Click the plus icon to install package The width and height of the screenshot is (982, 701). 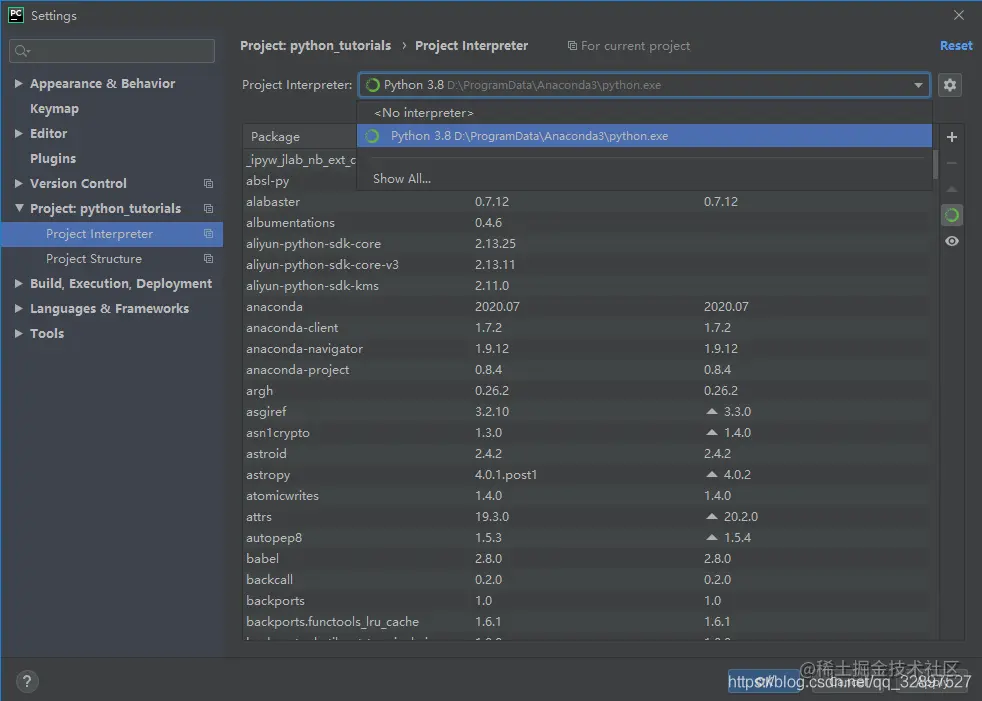click(x=951, y=137)
